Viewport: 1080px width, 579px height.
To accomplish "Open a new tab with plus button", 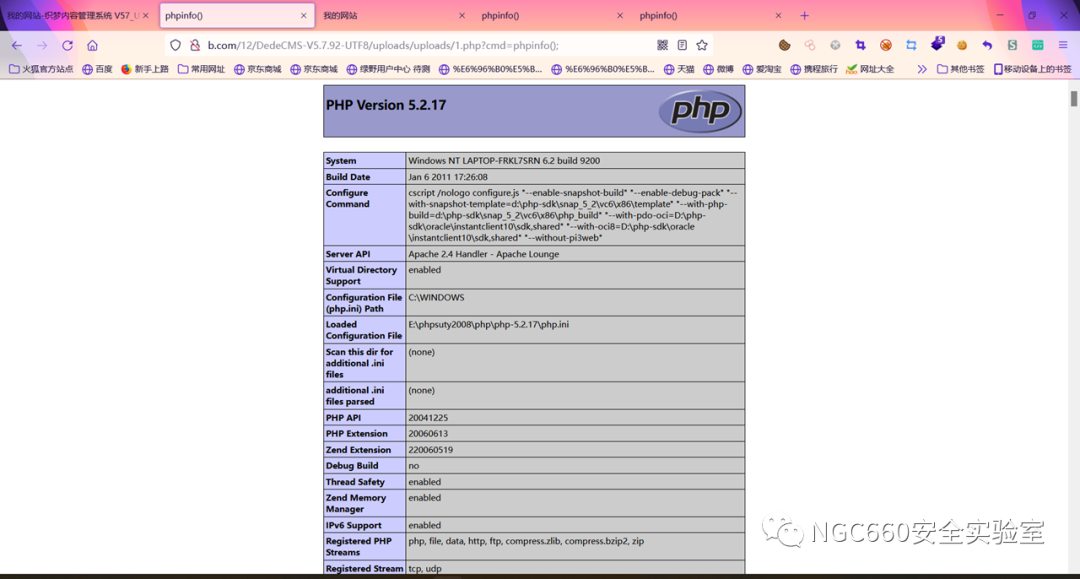I will (x=804, y=15).
